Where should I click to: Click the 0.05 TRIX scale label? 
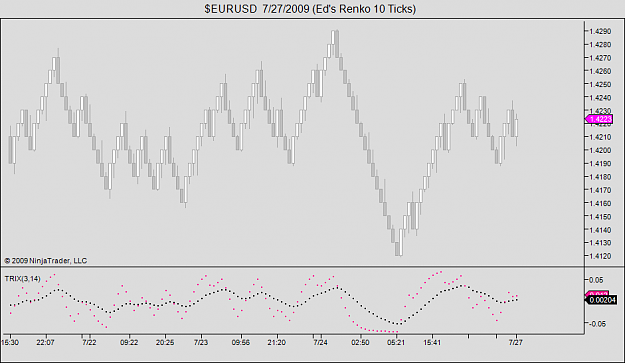(x=596, y=280)
